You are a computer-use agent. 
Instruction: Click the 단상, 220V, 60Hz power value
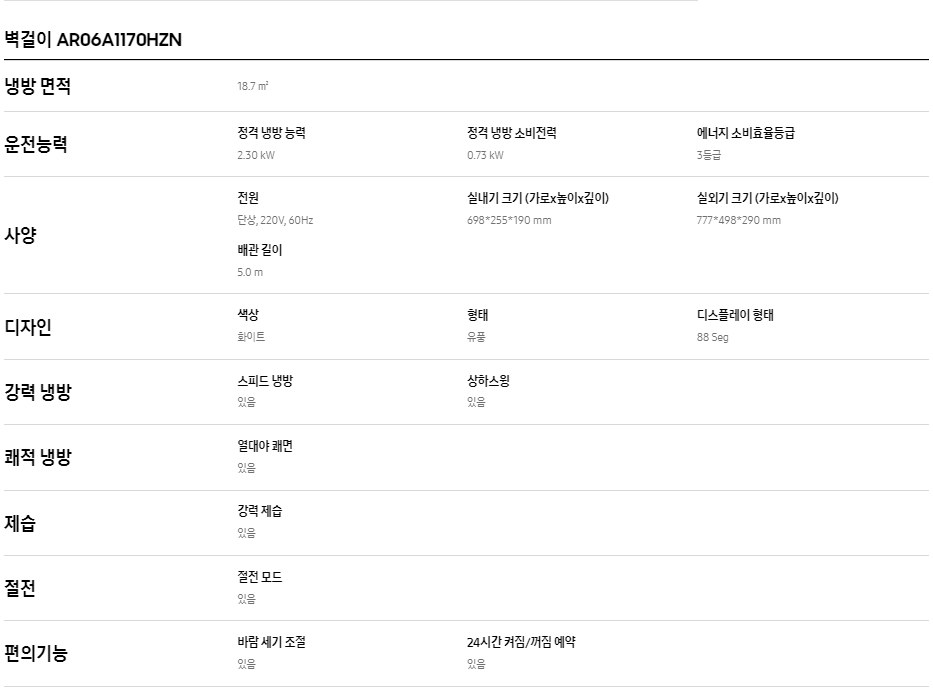[x=275, y=220]
